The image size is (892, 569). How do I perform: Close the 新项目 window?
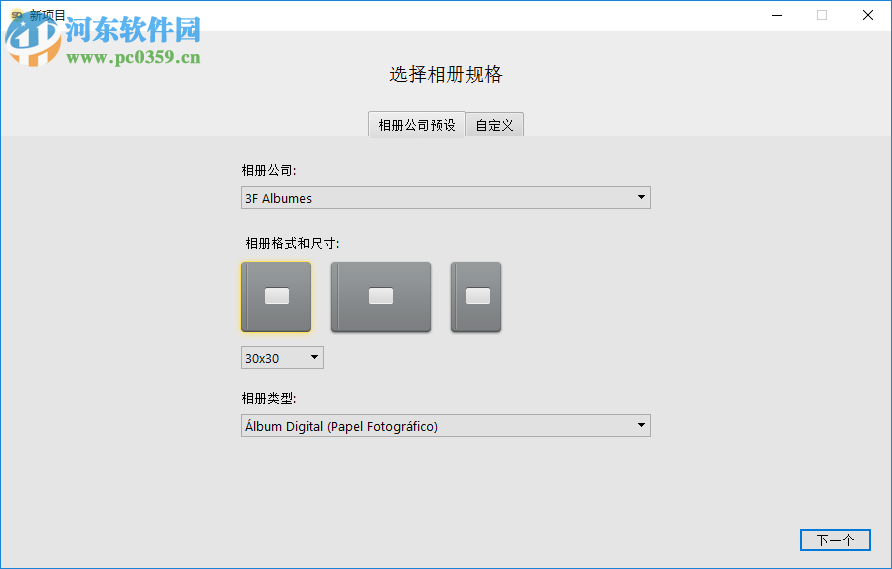[868, 15]
